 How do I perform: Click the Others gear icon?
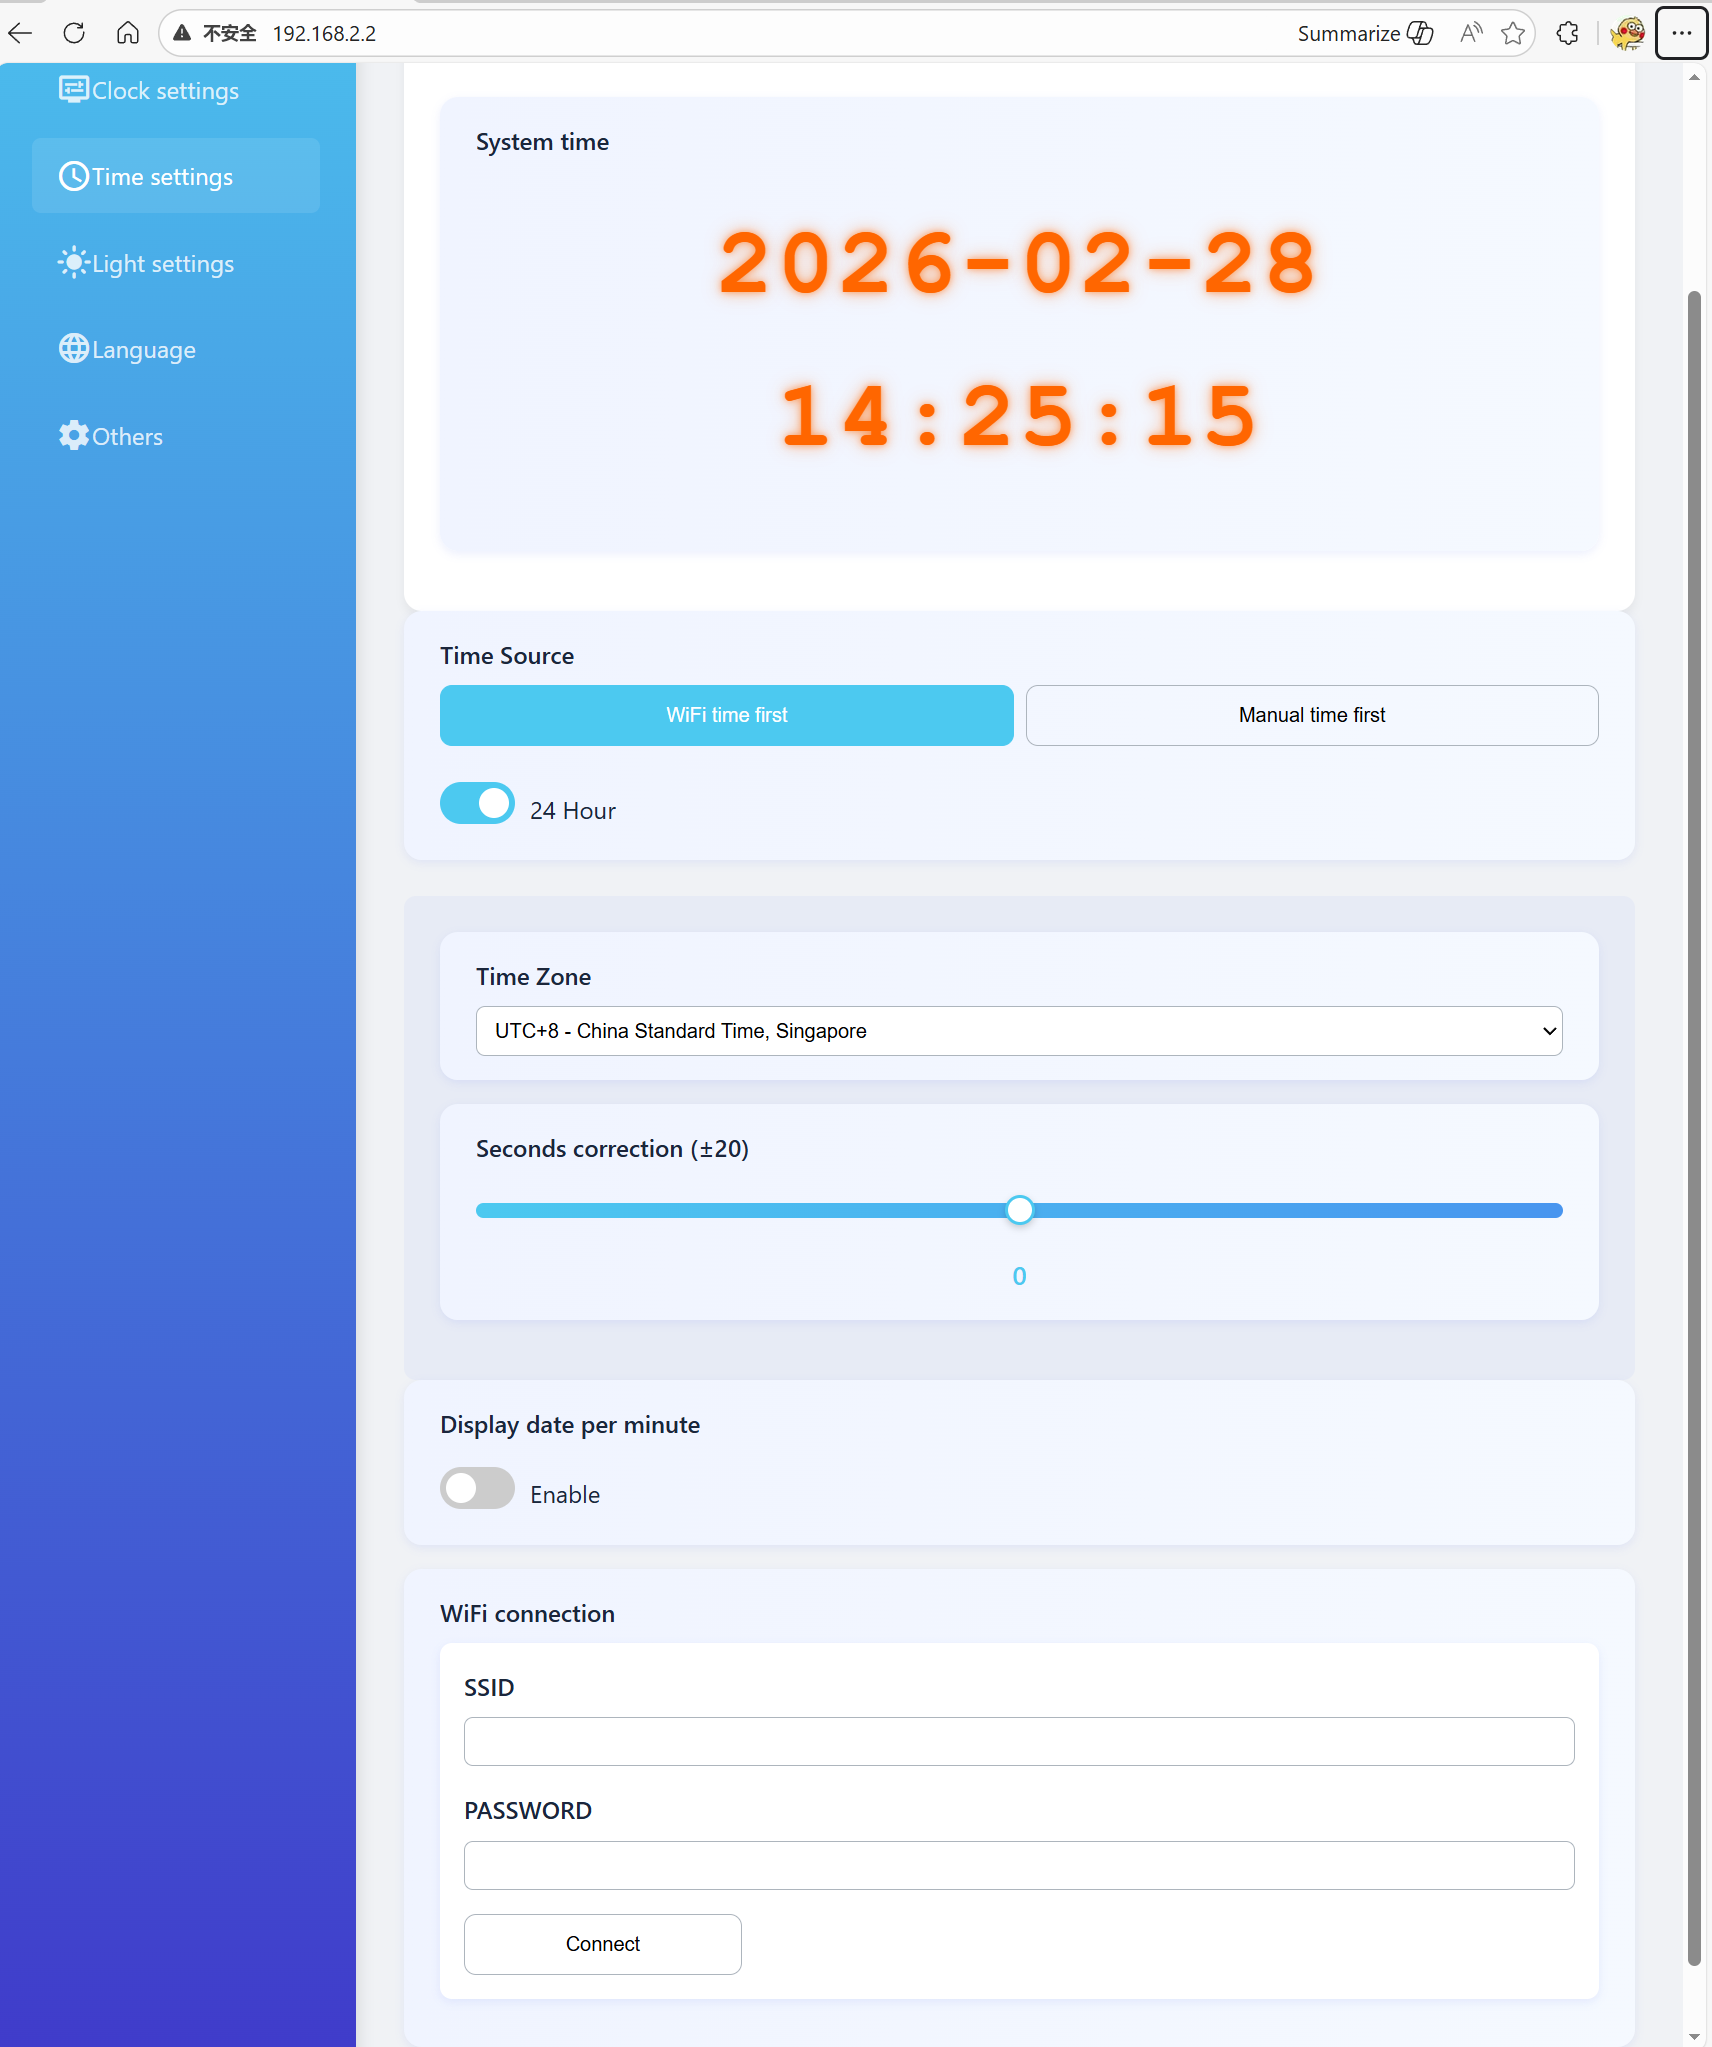click(73, 436)
